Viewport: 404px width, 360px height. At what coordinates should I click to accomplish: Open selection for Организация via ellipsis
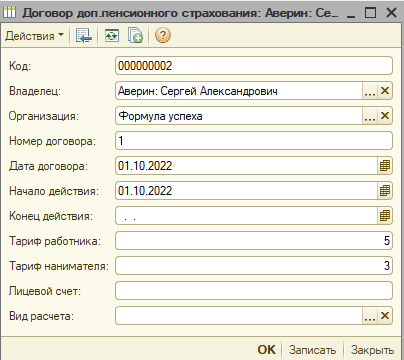click(x=370, y=116)
